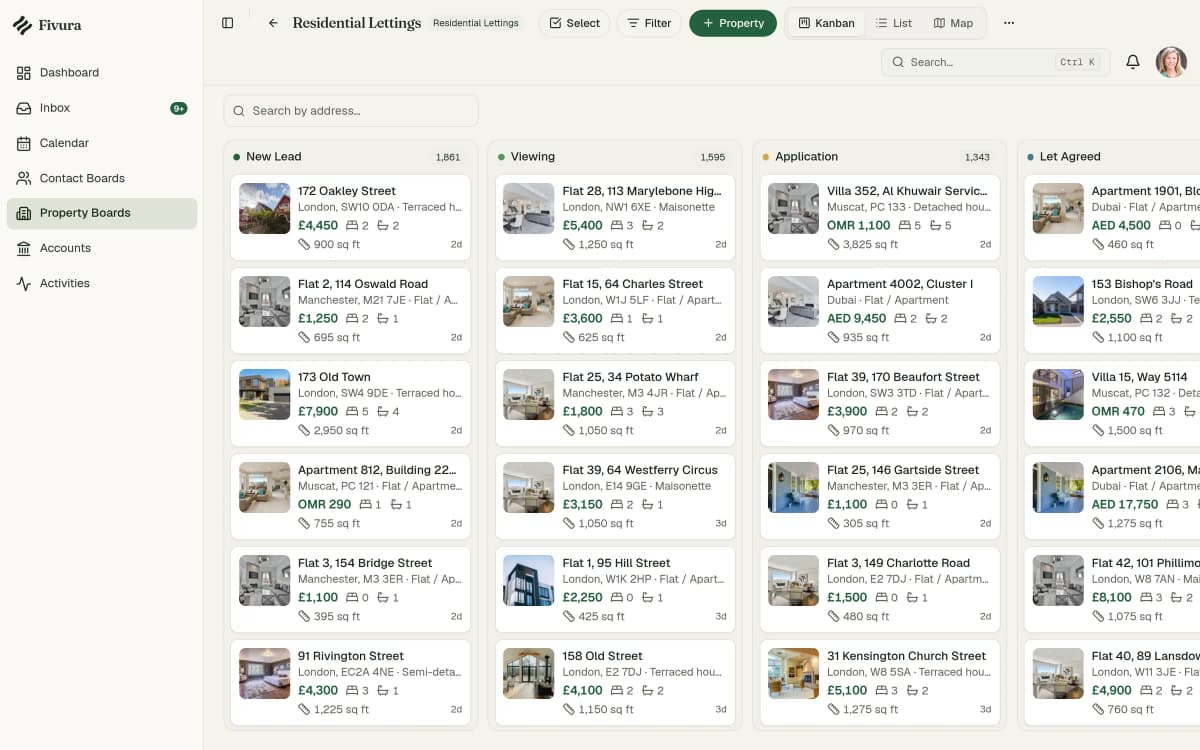Screen dimensions: 1200x750
Task: Click the Fivura logo icon
Action: click(22, 25)
